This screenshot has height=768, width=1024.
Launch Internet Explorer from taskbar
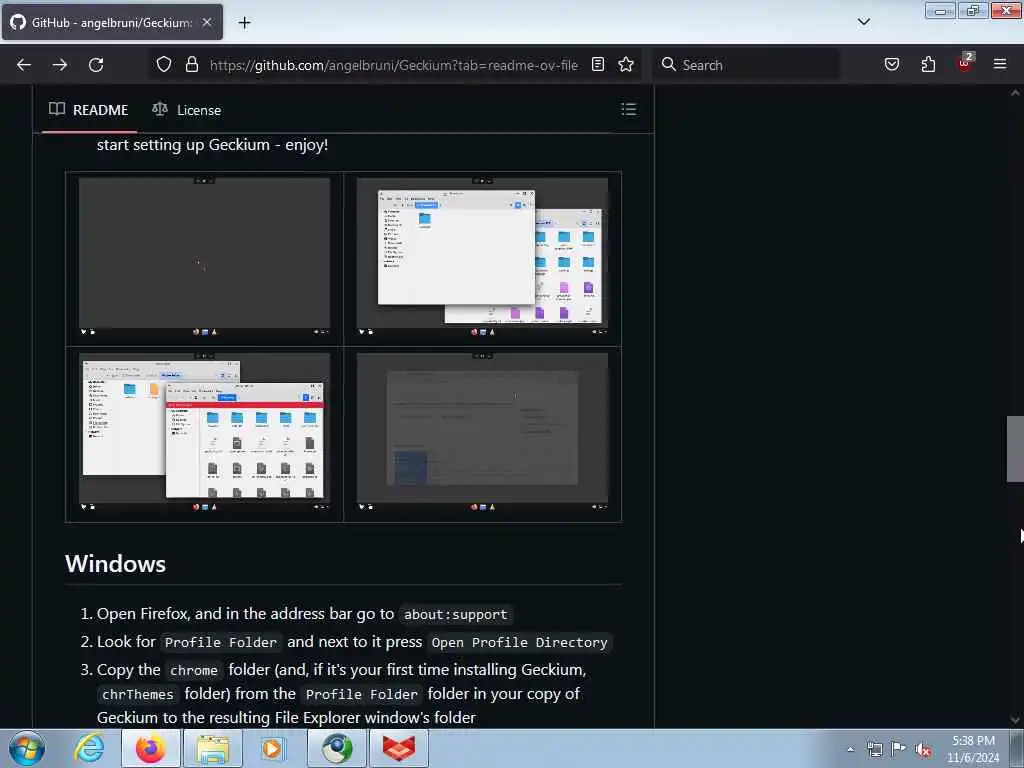(x=89, y=748)
